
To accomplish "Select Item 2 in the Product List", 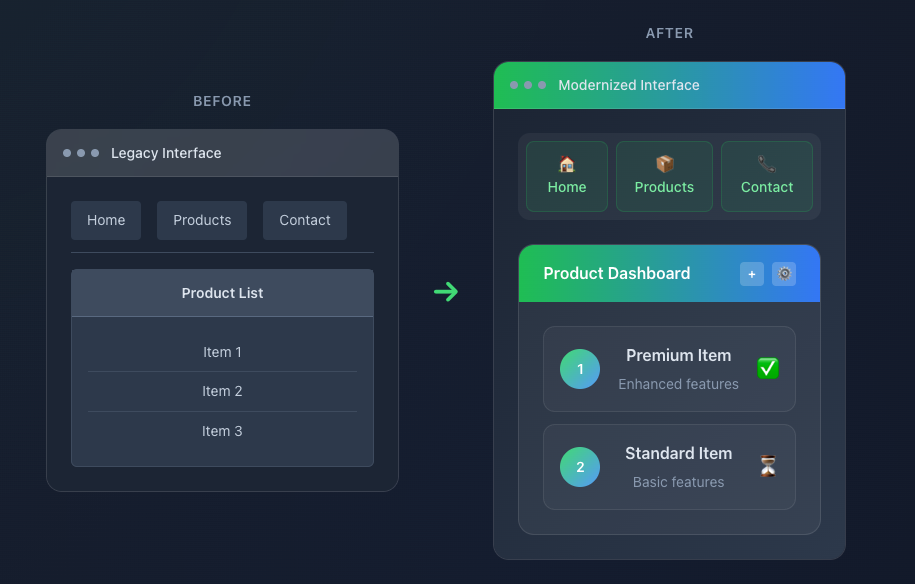I will tap(222, 391).
